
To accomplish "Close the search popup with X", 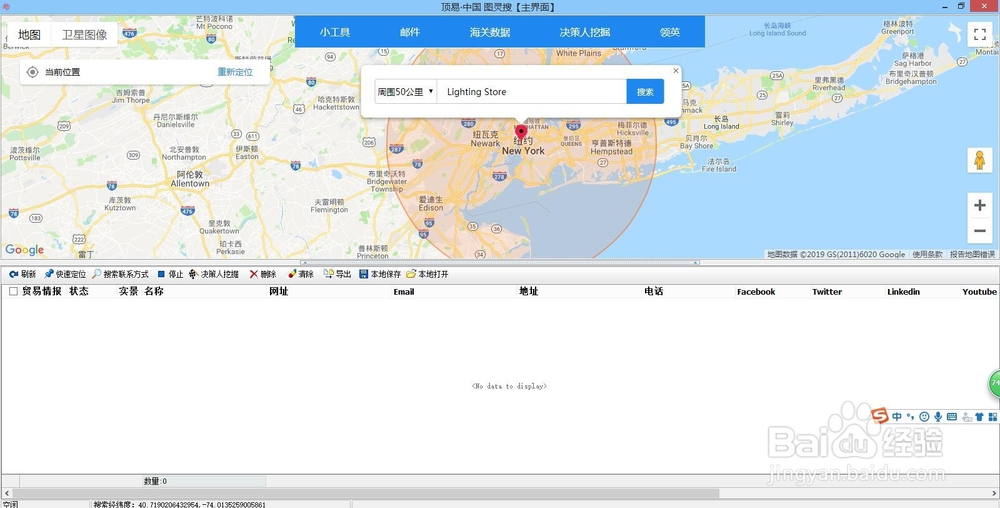I will point(676,71).
